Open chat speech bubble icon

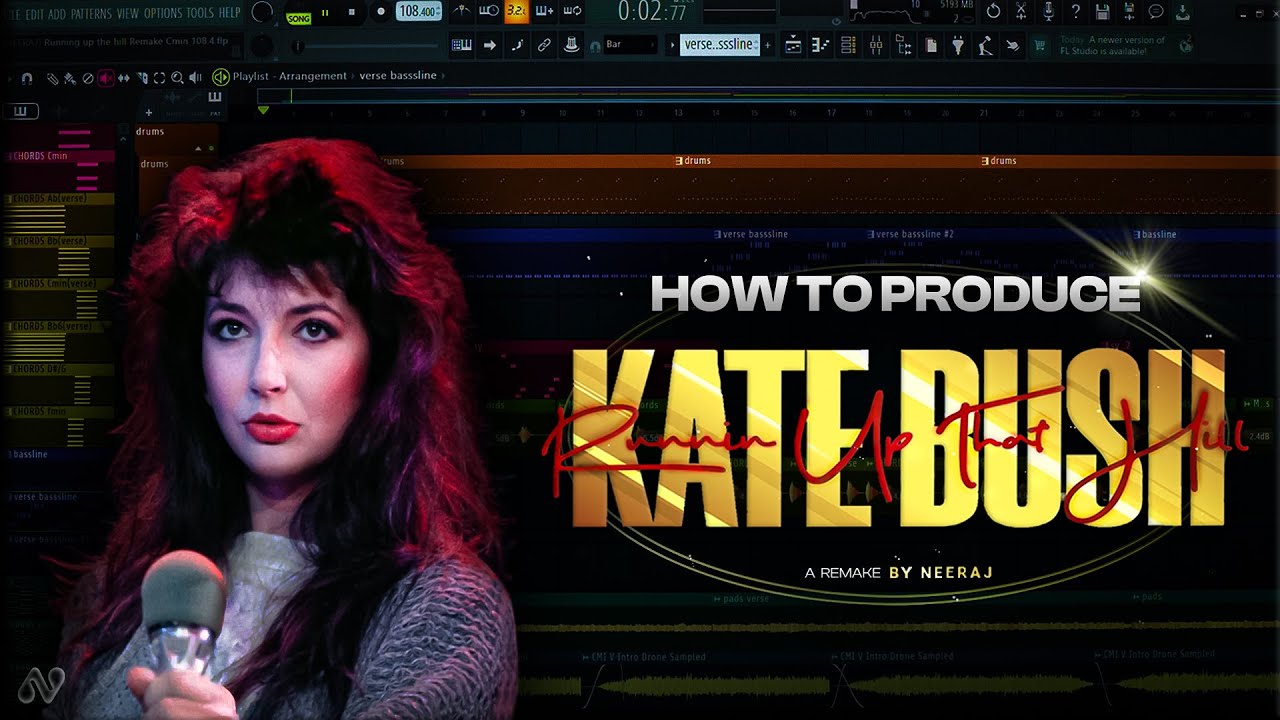point(1156,12)
